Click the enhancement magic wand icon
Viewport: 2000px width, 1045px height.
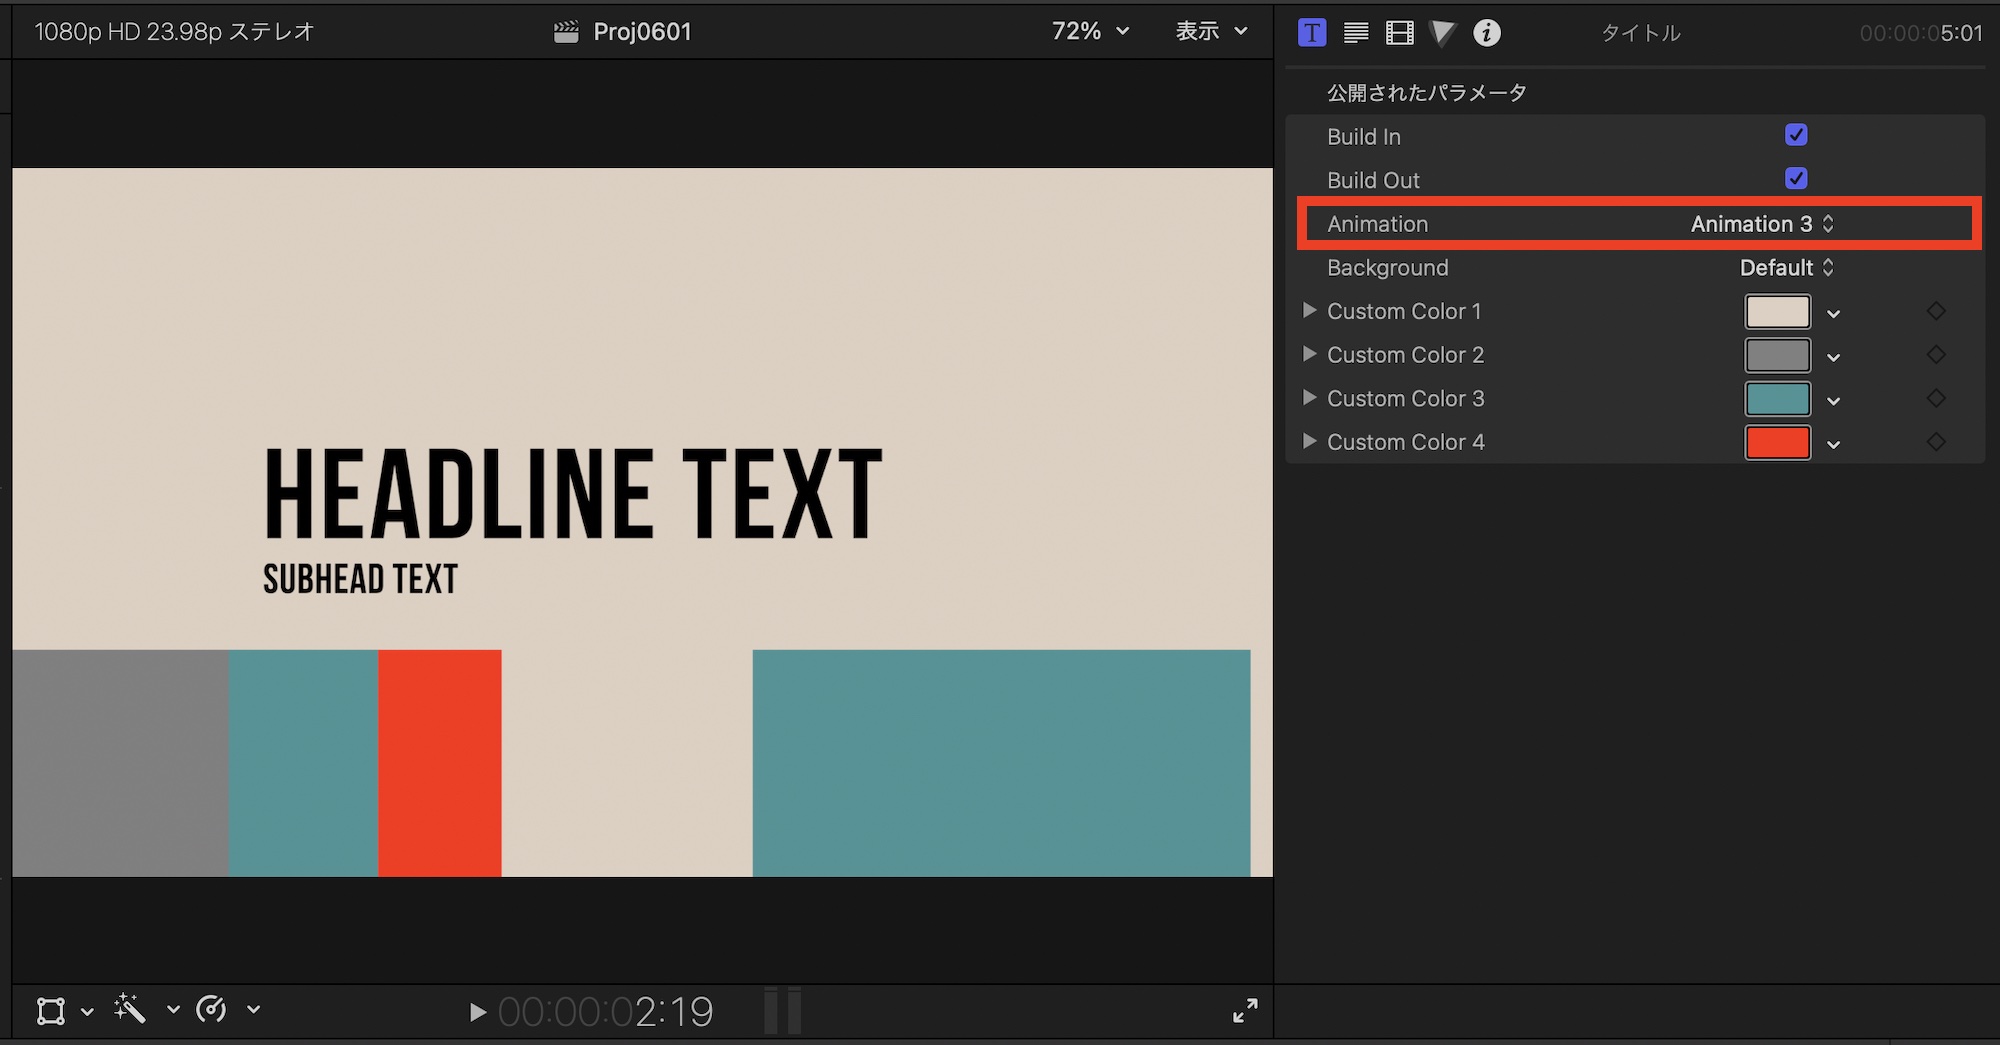point(130,1009)
